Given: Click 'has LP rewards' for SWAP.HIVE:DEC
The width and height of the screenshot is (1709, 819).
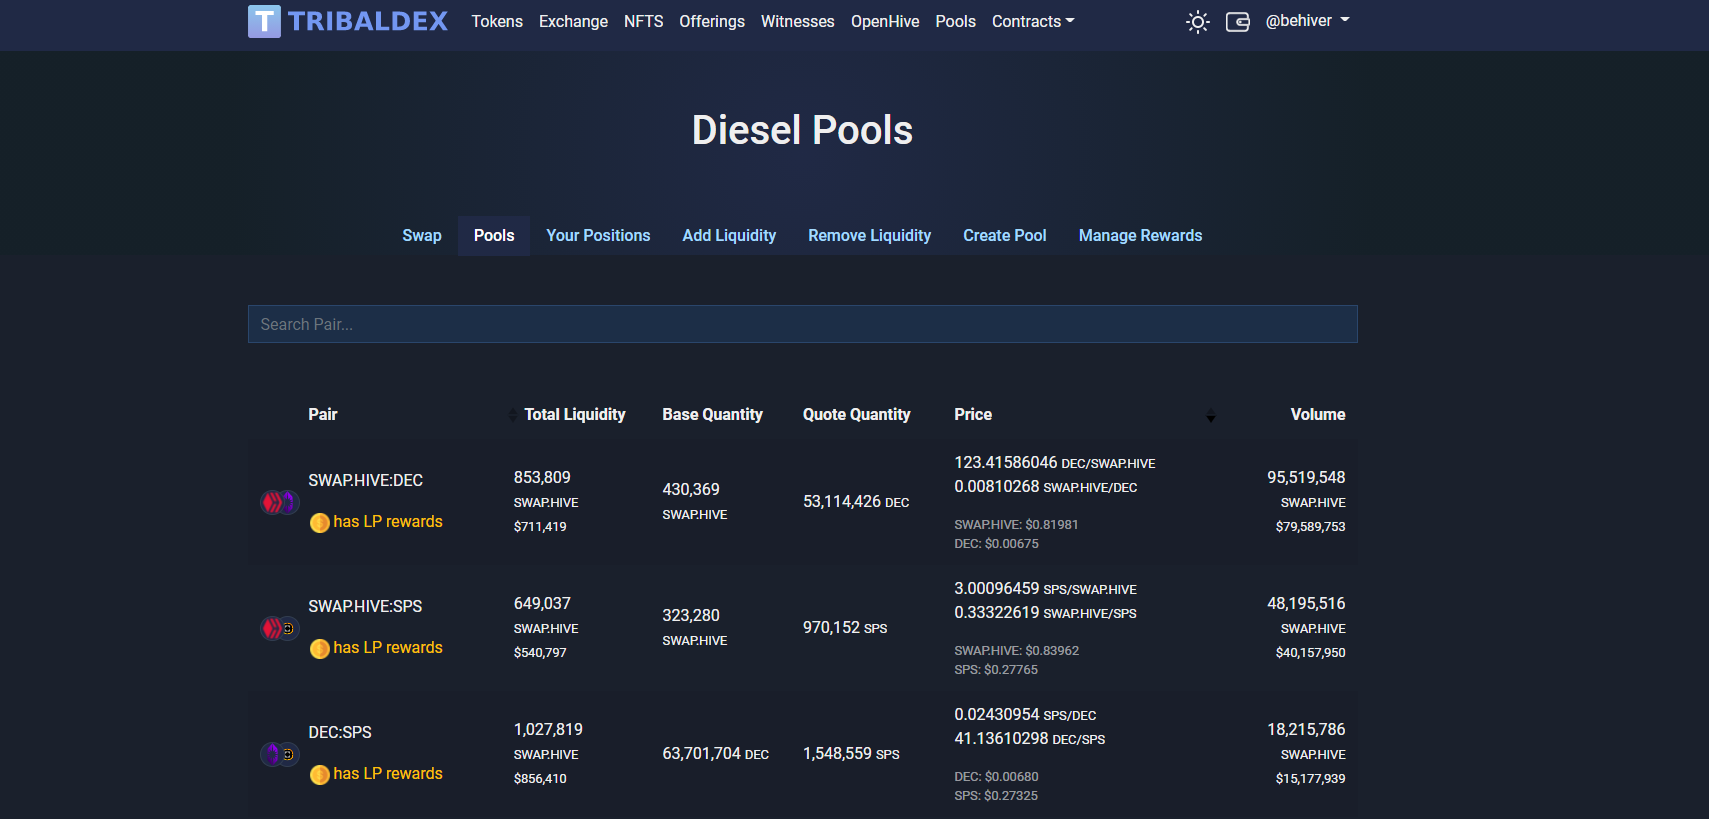Looking at the screenshot, I should 388,521.
